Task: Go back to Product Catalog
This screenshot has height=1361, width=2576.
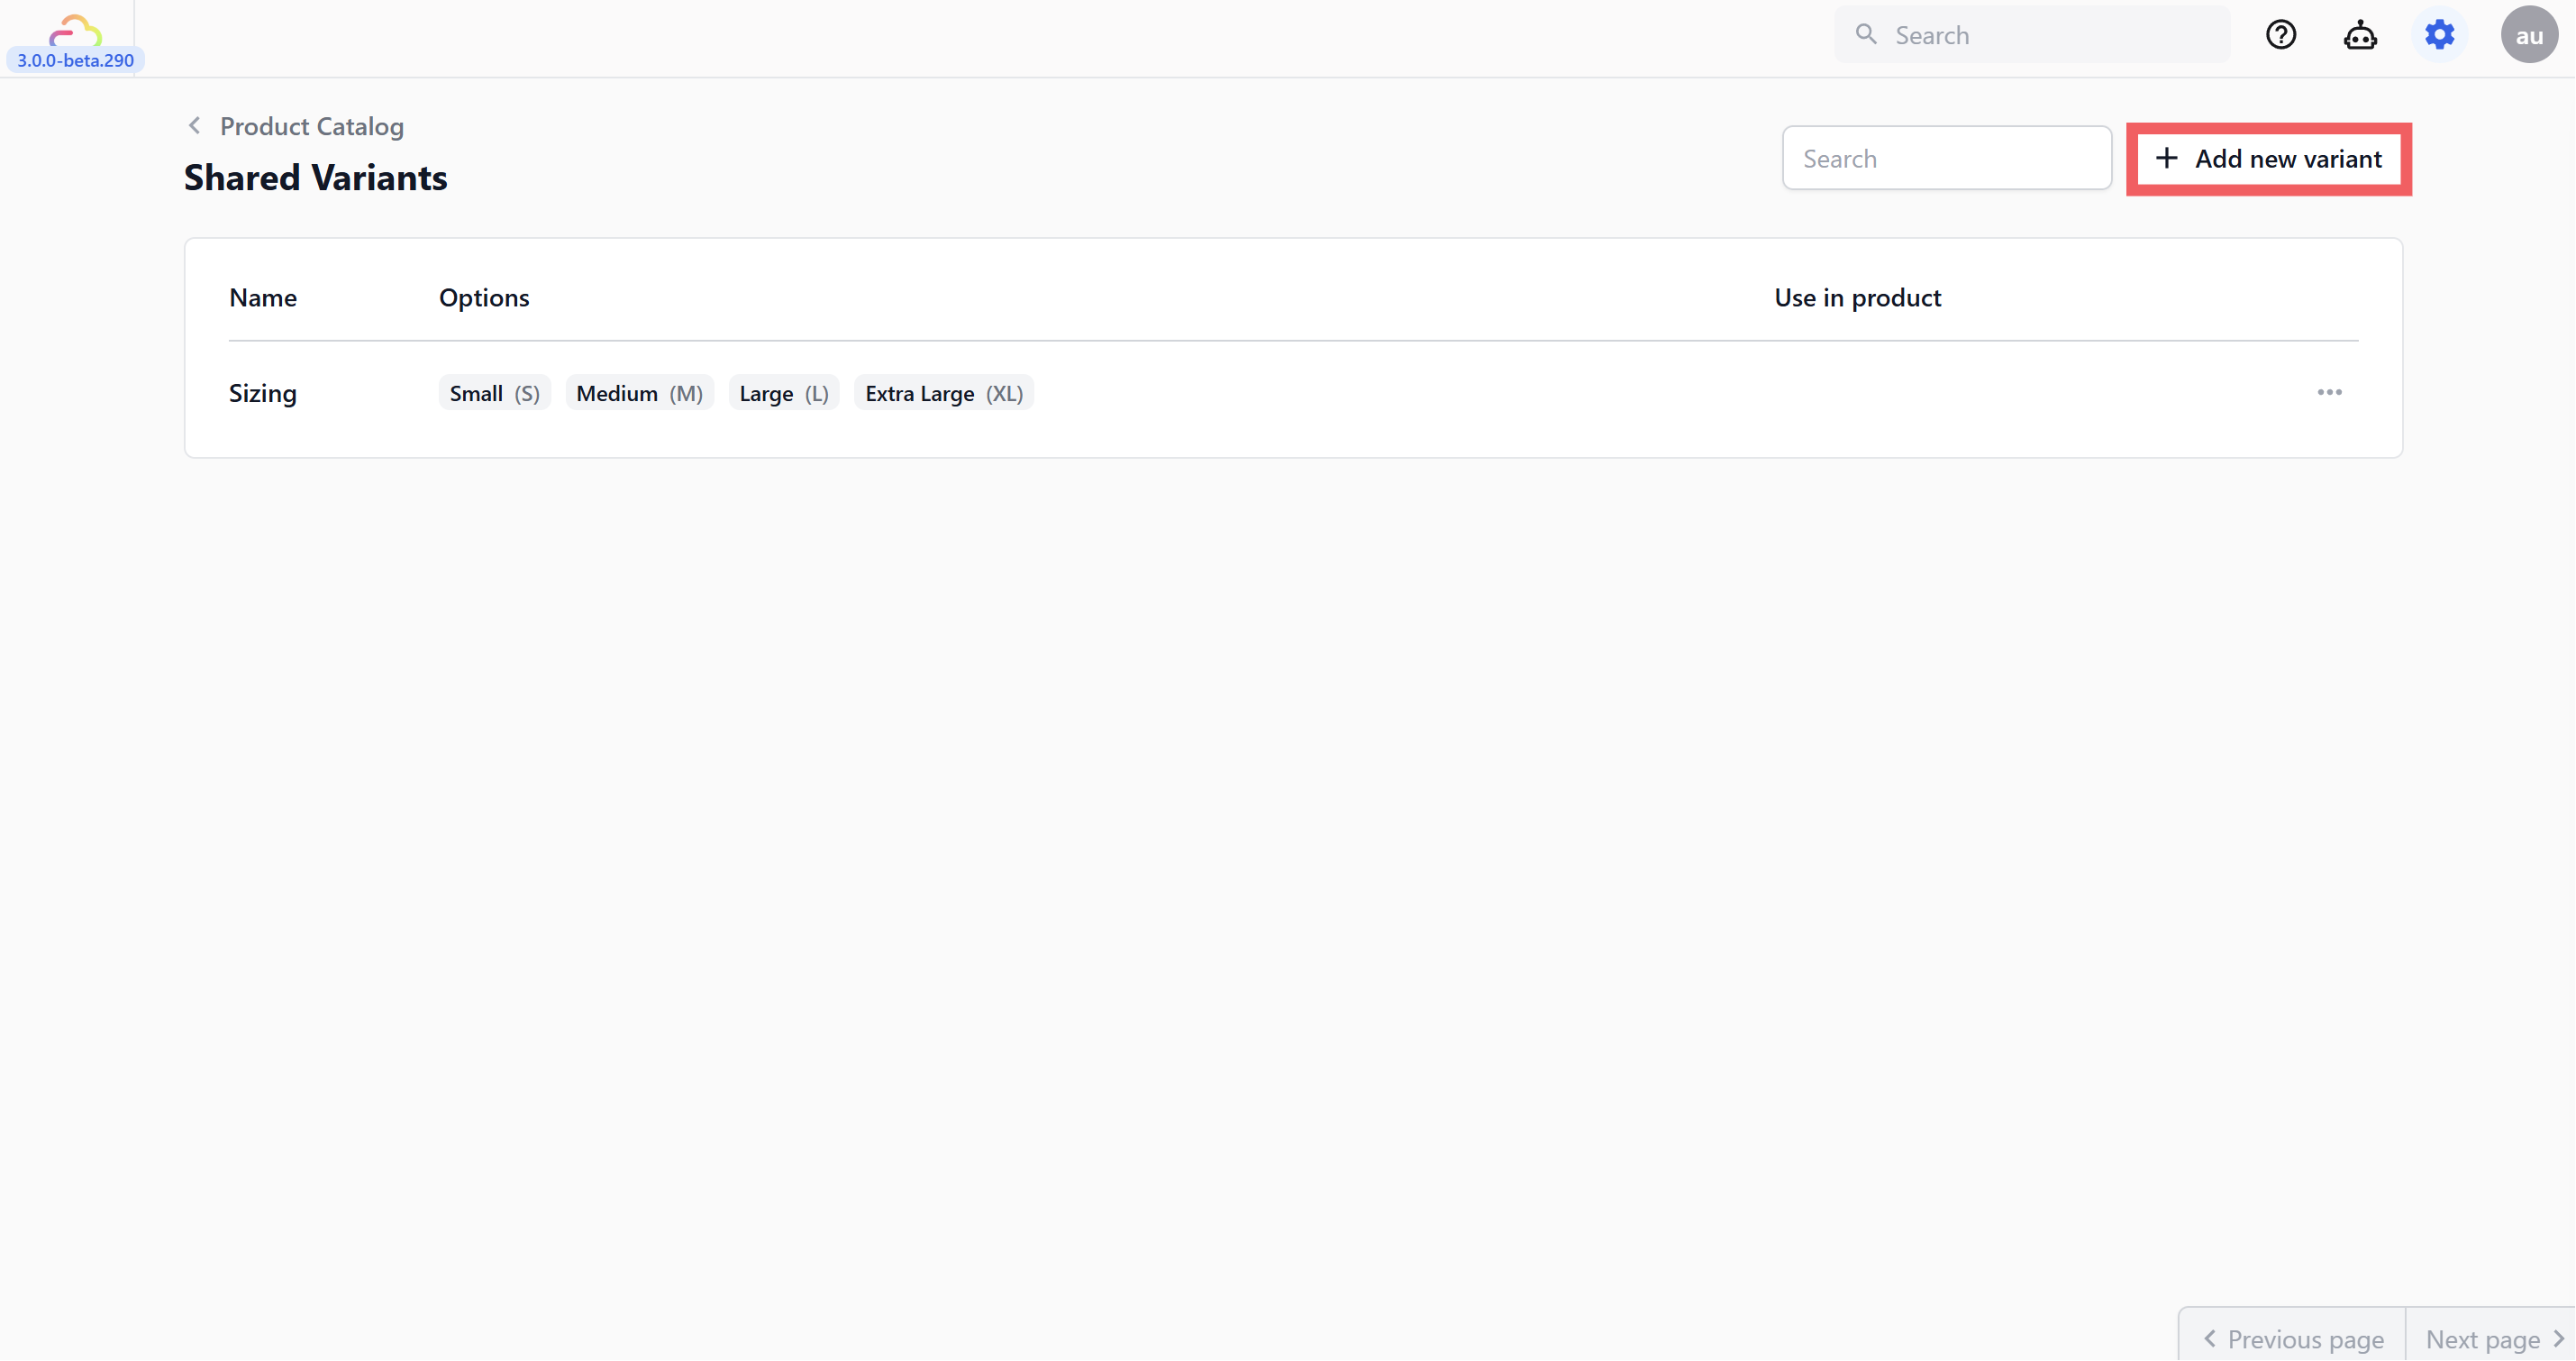Action: 311,126
